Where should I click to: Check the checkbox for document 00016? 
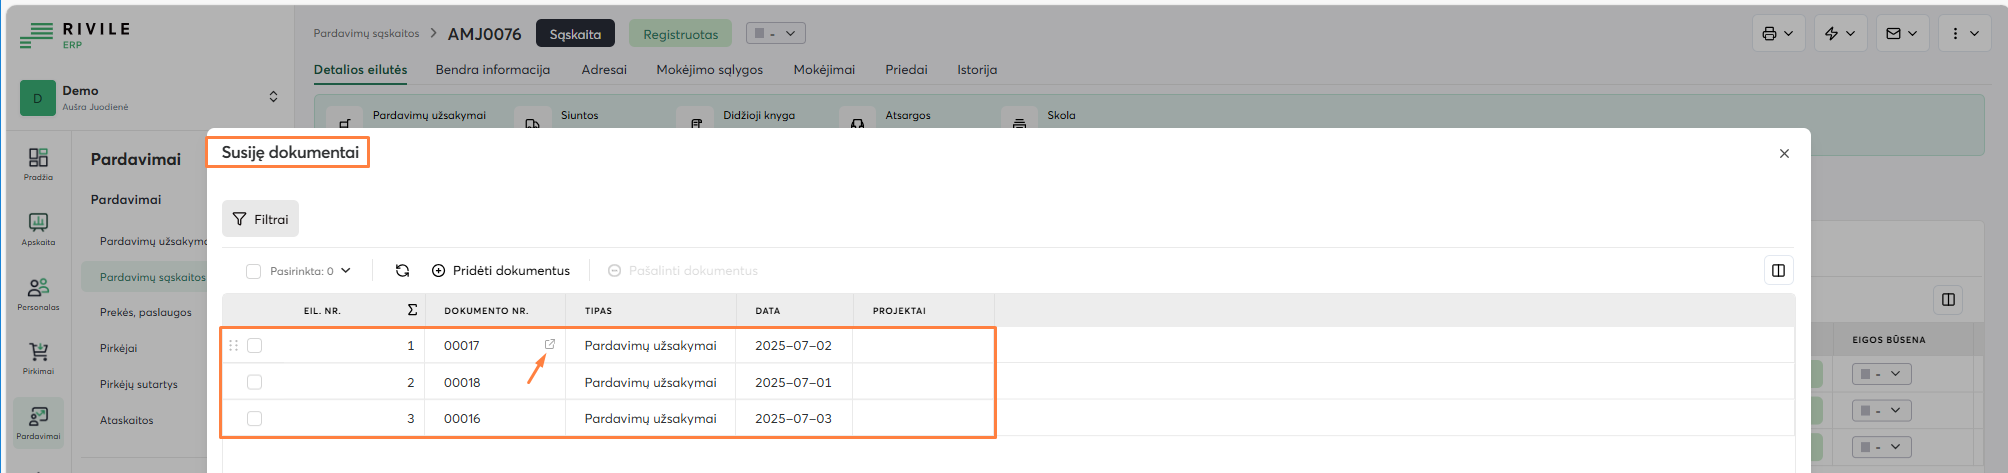pyautogui.click(x=254, y=419)
